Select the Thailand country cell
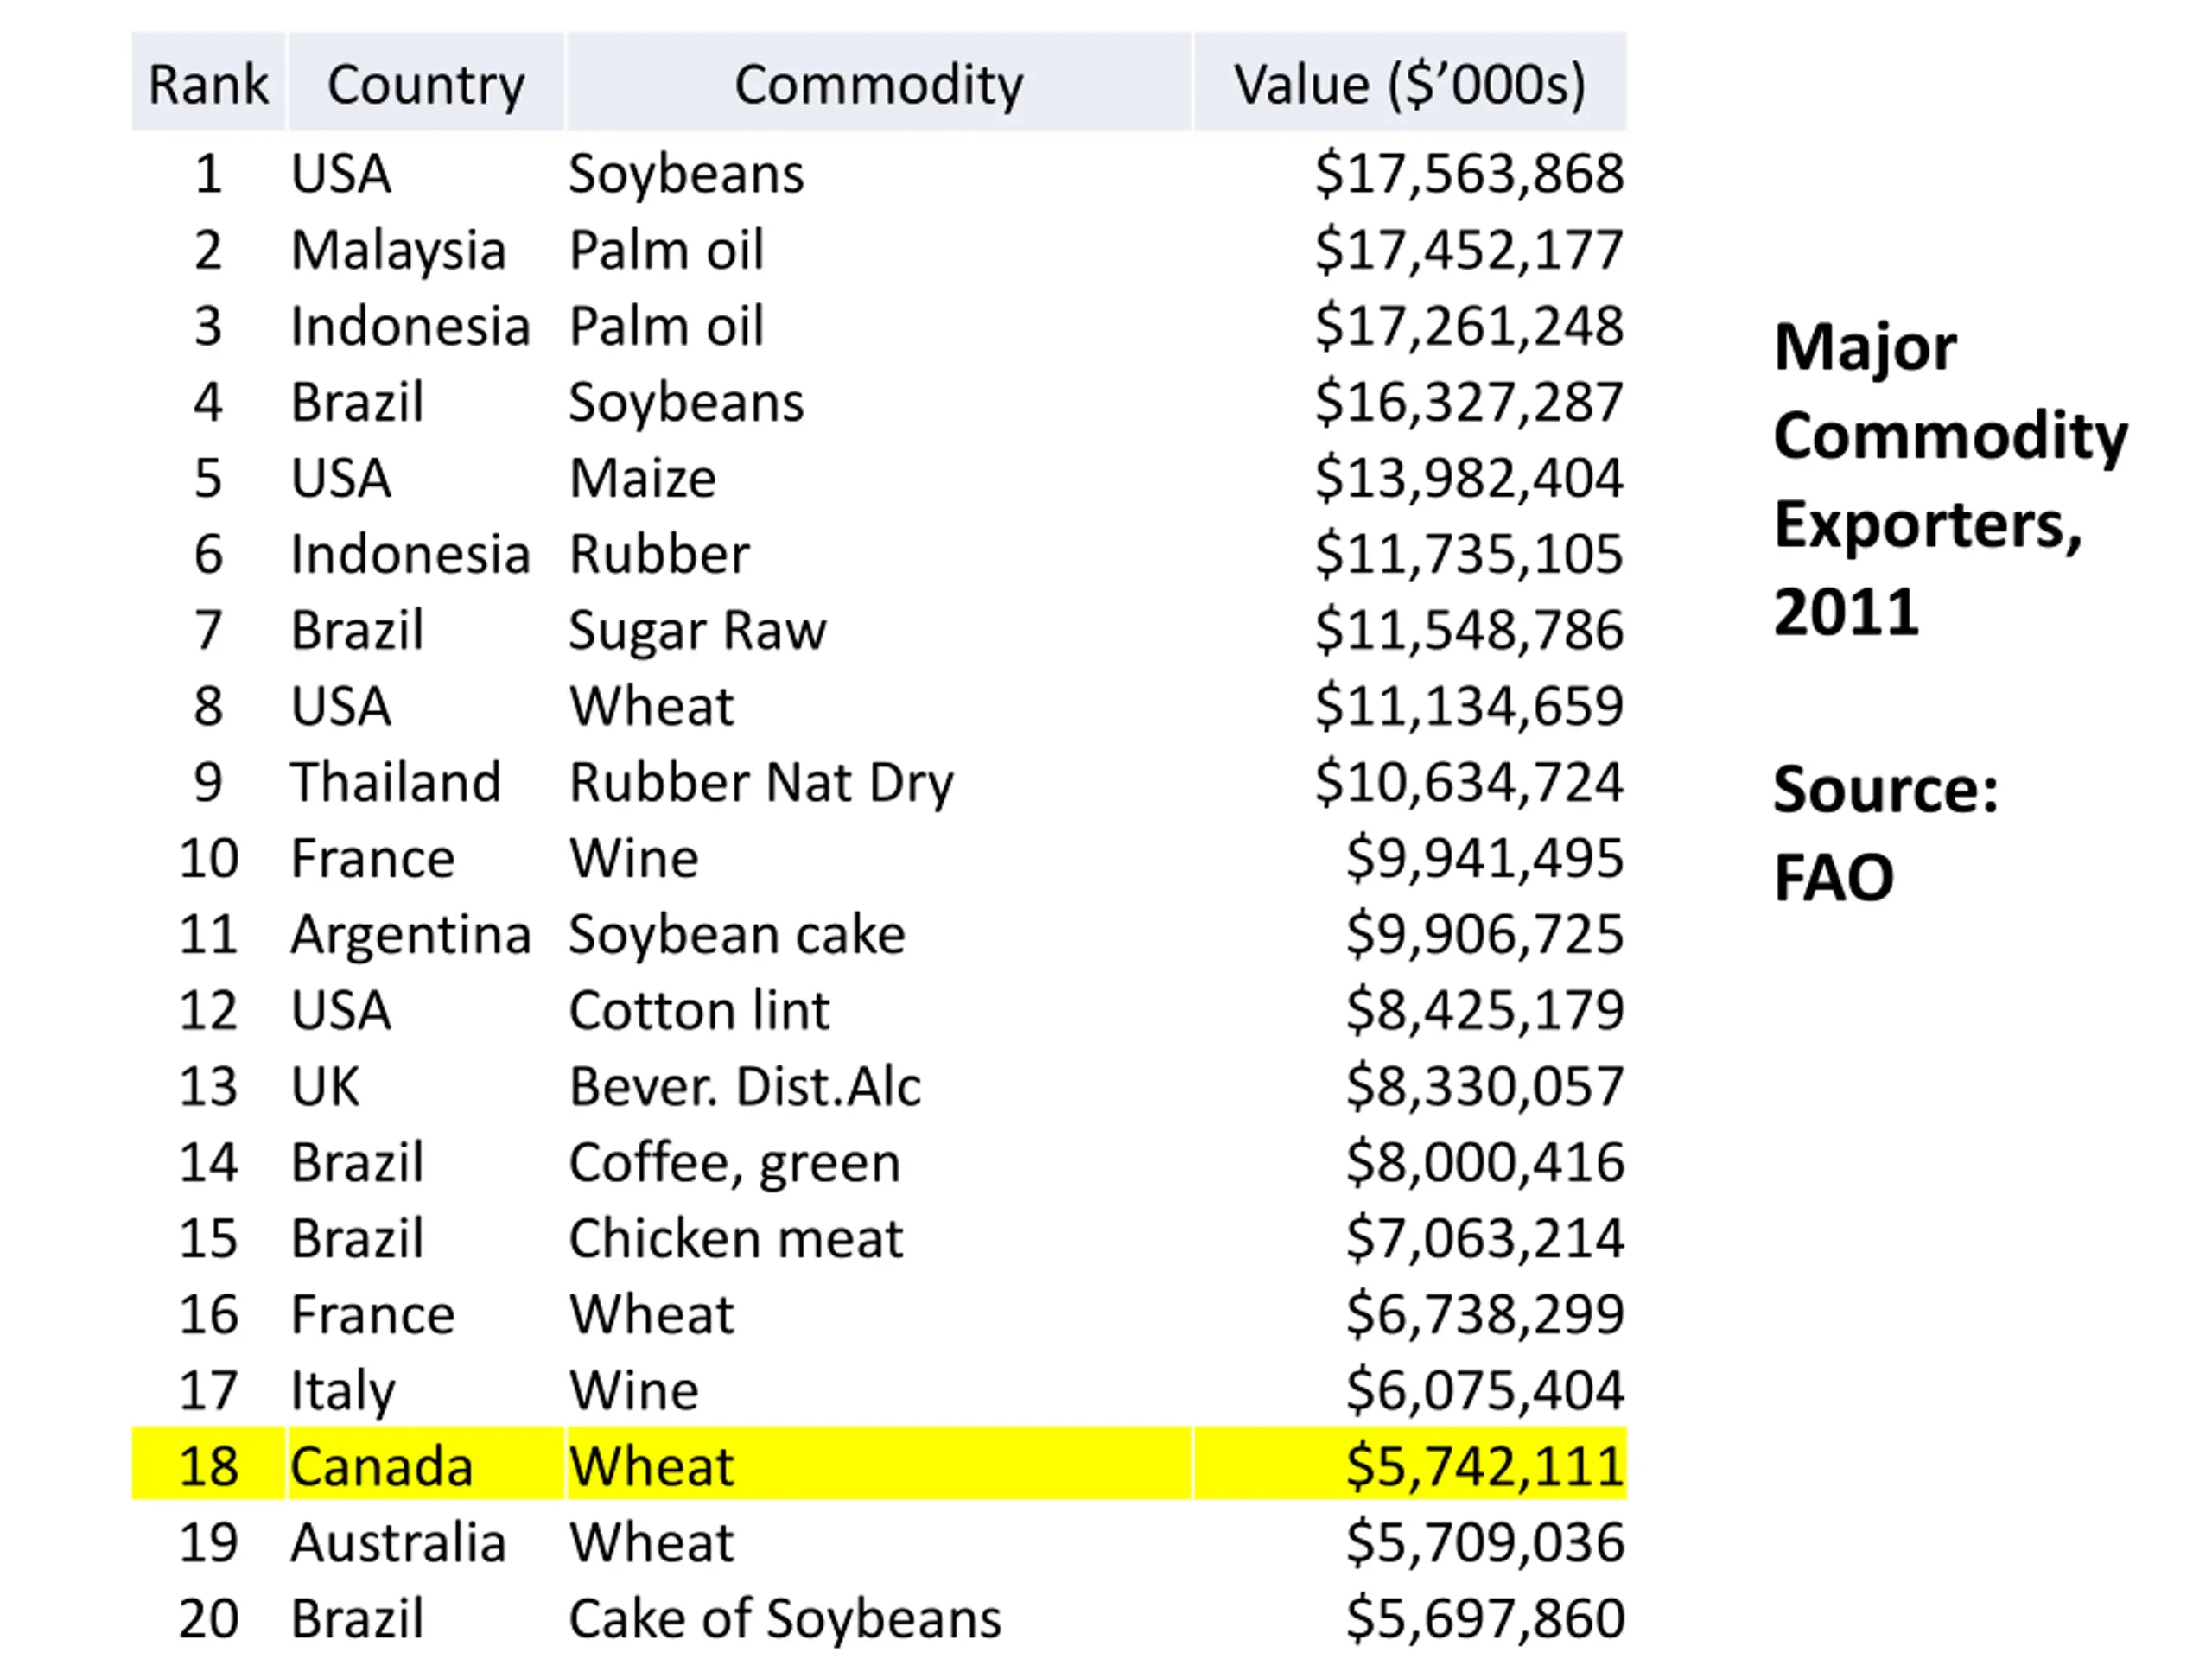This screenshot has width=2212, height=1659. 396,782
